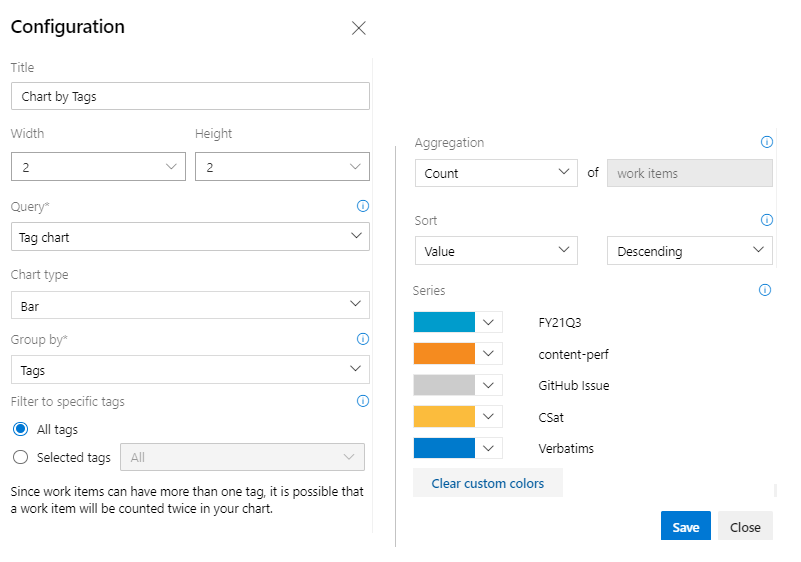This screenshot has height=562, width=801.
Task: Click the FY21Q3 teal color swatch
Action: (444, 322)
